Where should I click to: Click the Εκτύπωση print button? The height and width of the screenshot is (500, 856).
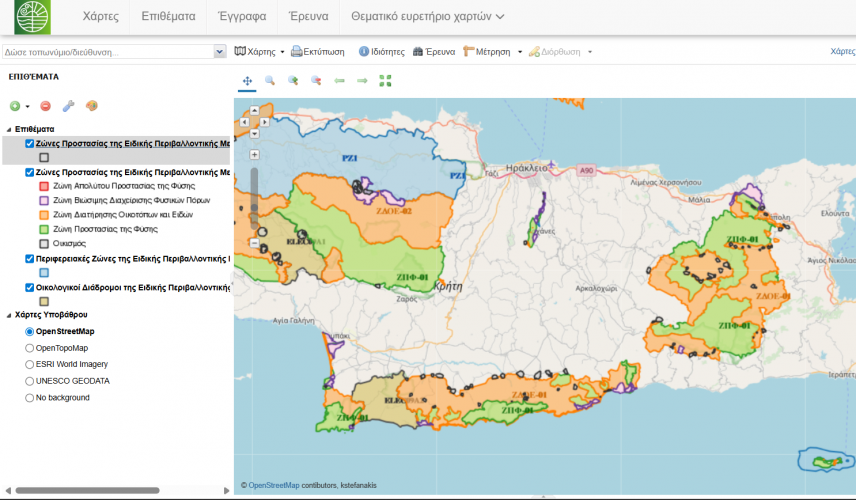coord(318,51)
